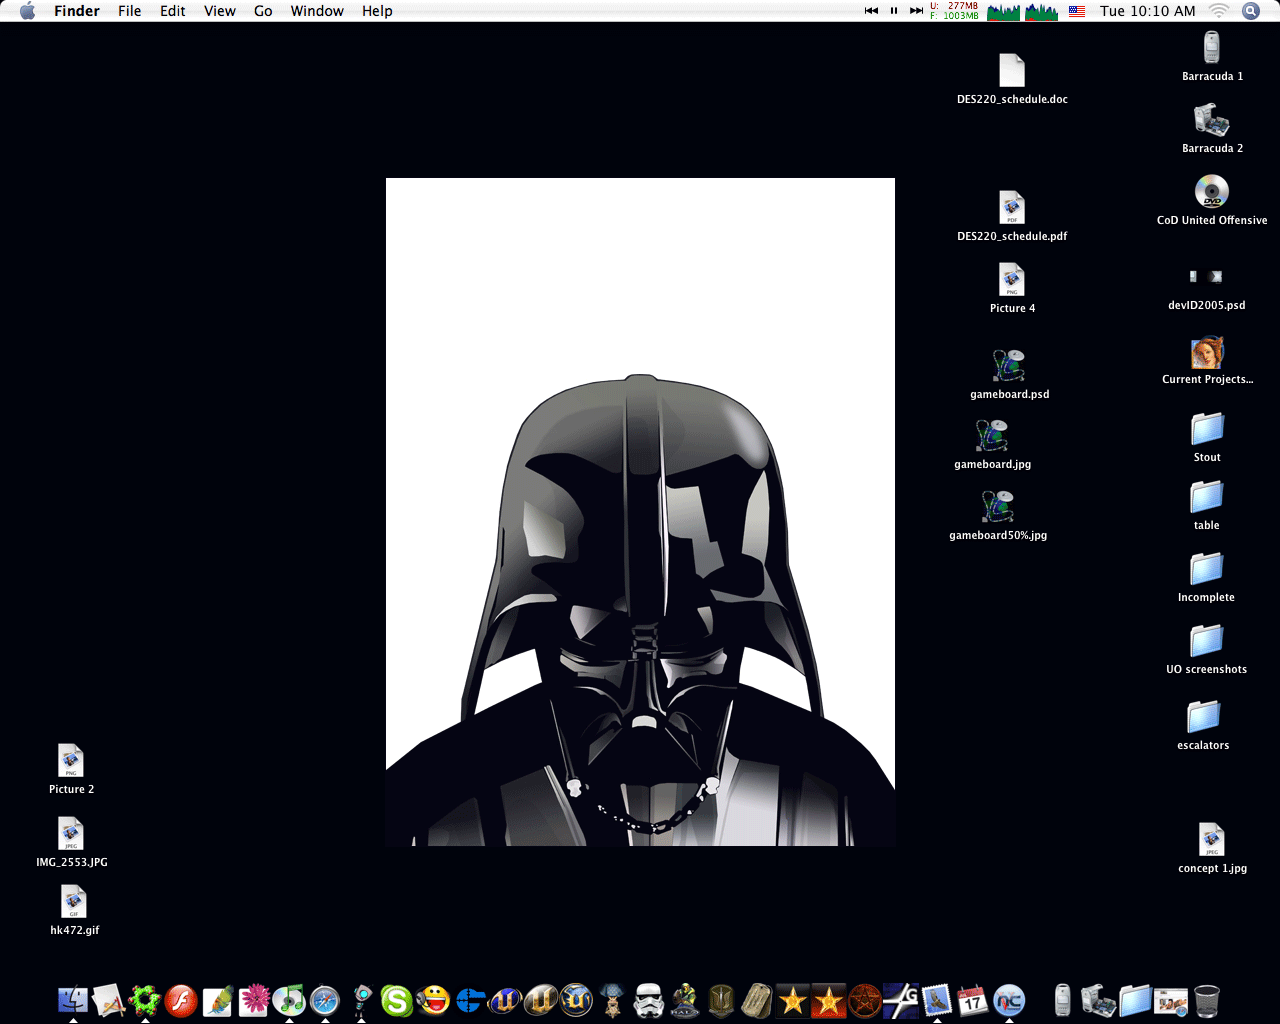Screen dimensions: 1280x1024
Task: Open iCal calendar in the dock
Action: [x=972, y=999]
